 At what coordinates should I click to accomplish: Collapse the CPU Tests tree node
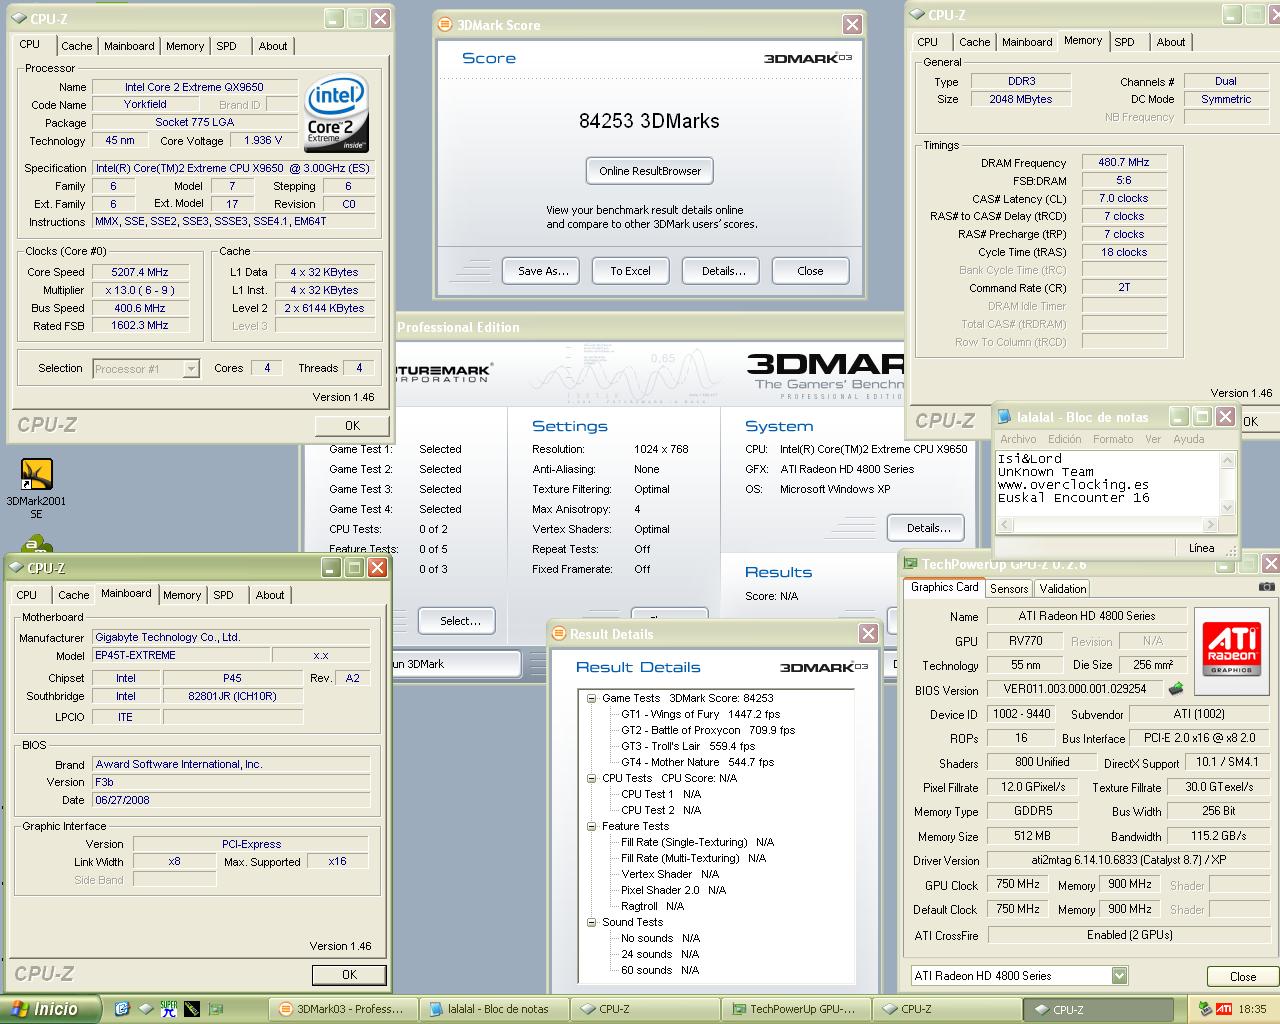(591, 778)
